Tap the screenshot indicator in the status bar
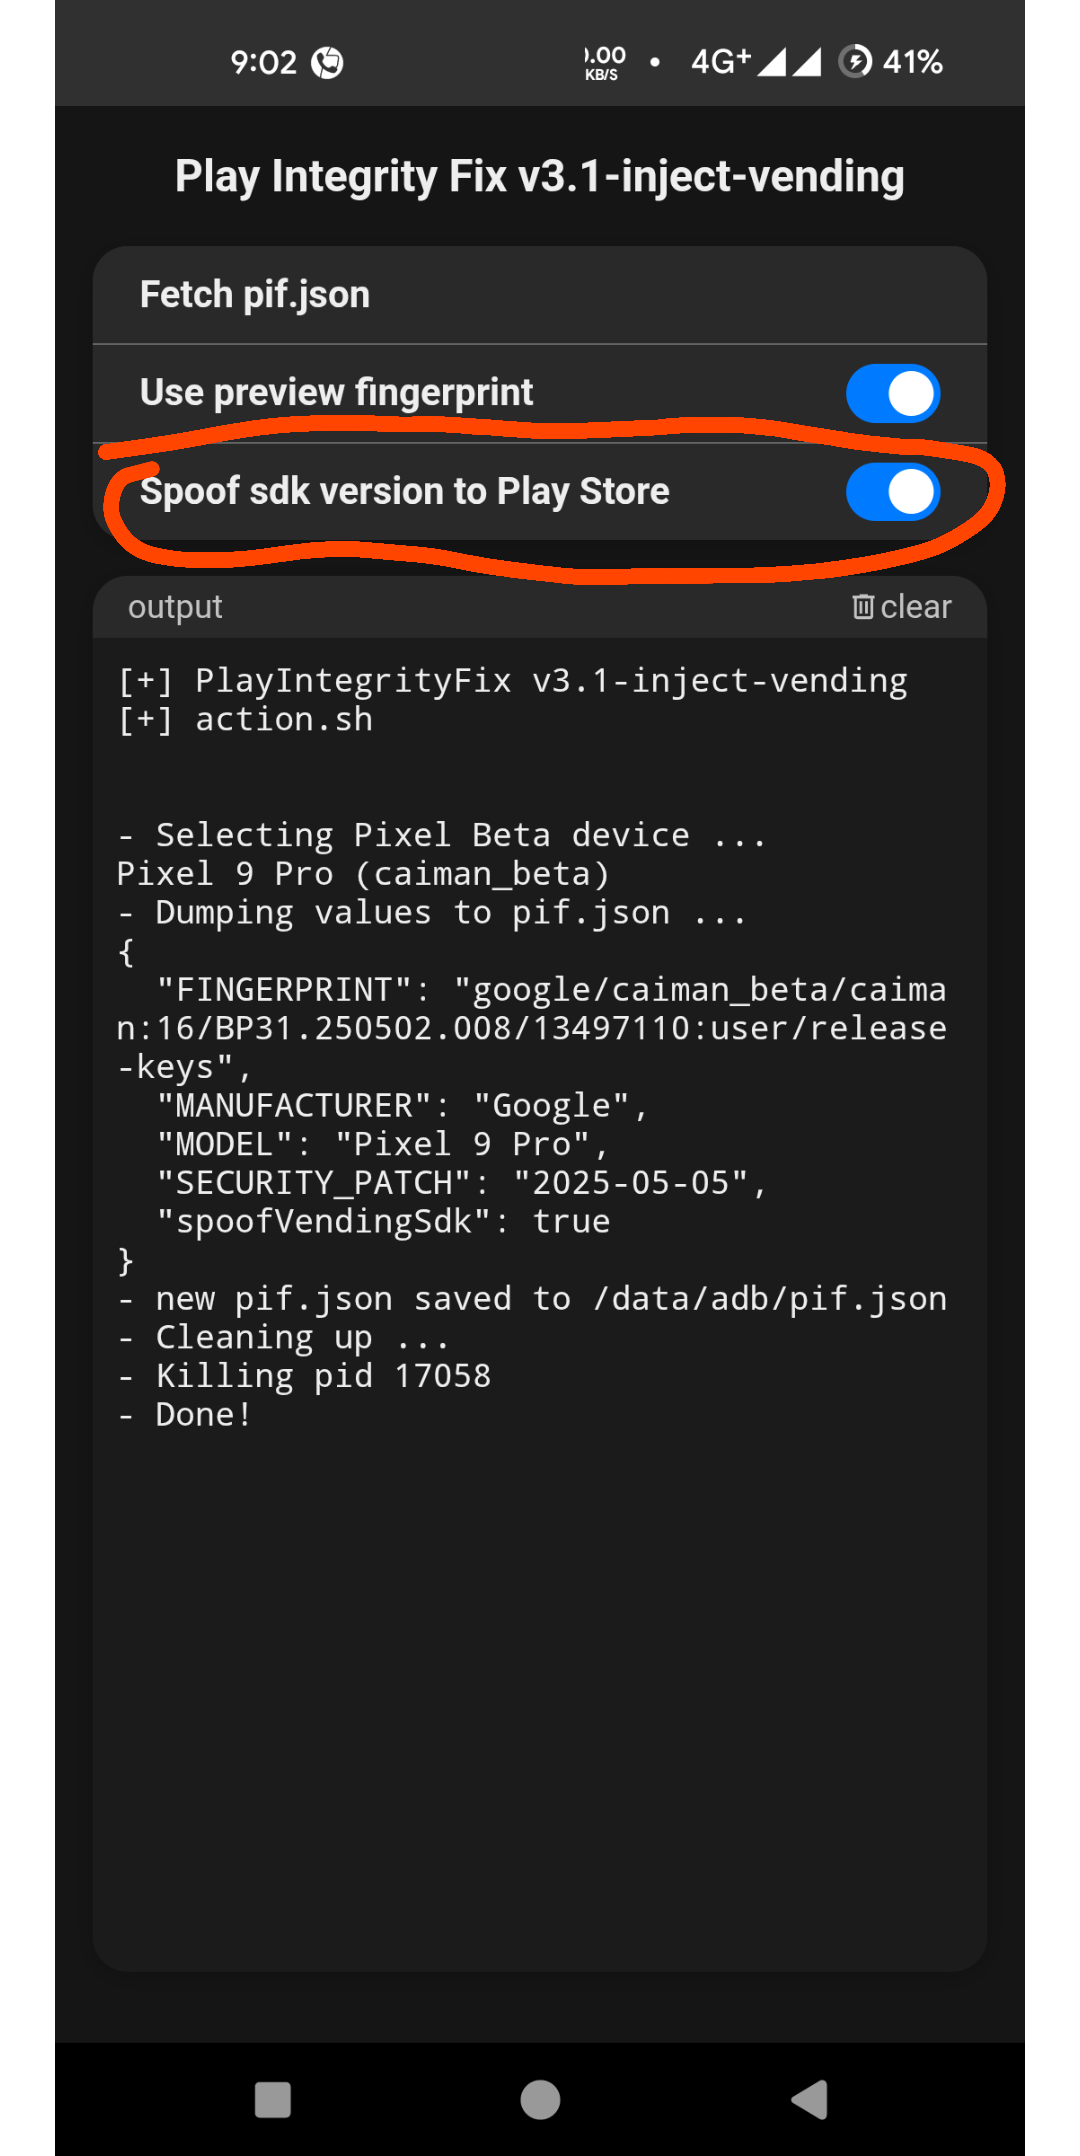This screenshot has height=2156, width=1080. [327, 61]
